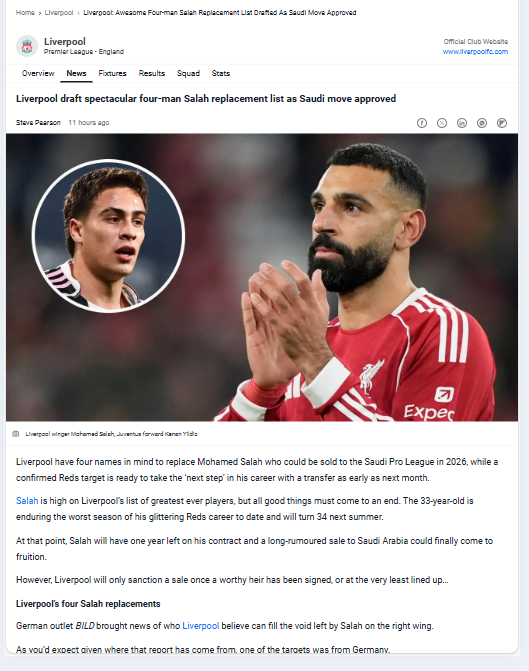Screen dimensions: 529x671
Task: Open the Results tab
Action: coord(152,73)
